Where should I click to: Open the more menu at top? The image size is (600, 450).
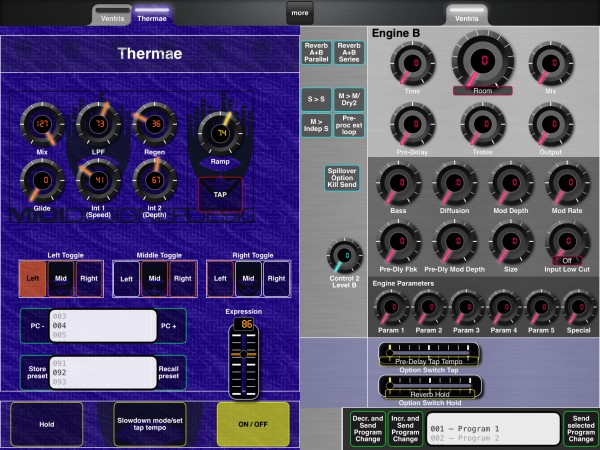click(x=300, y=13)
